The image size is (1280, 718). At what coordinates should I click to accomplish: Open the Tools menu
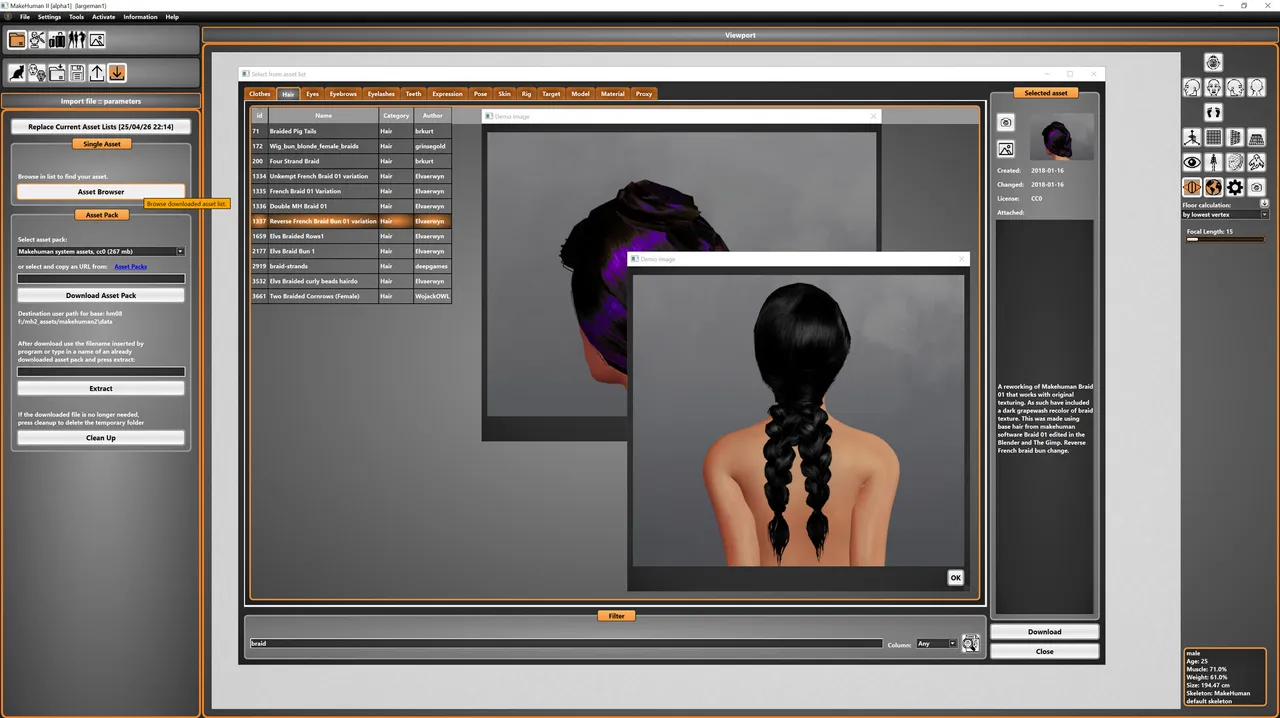76,17
